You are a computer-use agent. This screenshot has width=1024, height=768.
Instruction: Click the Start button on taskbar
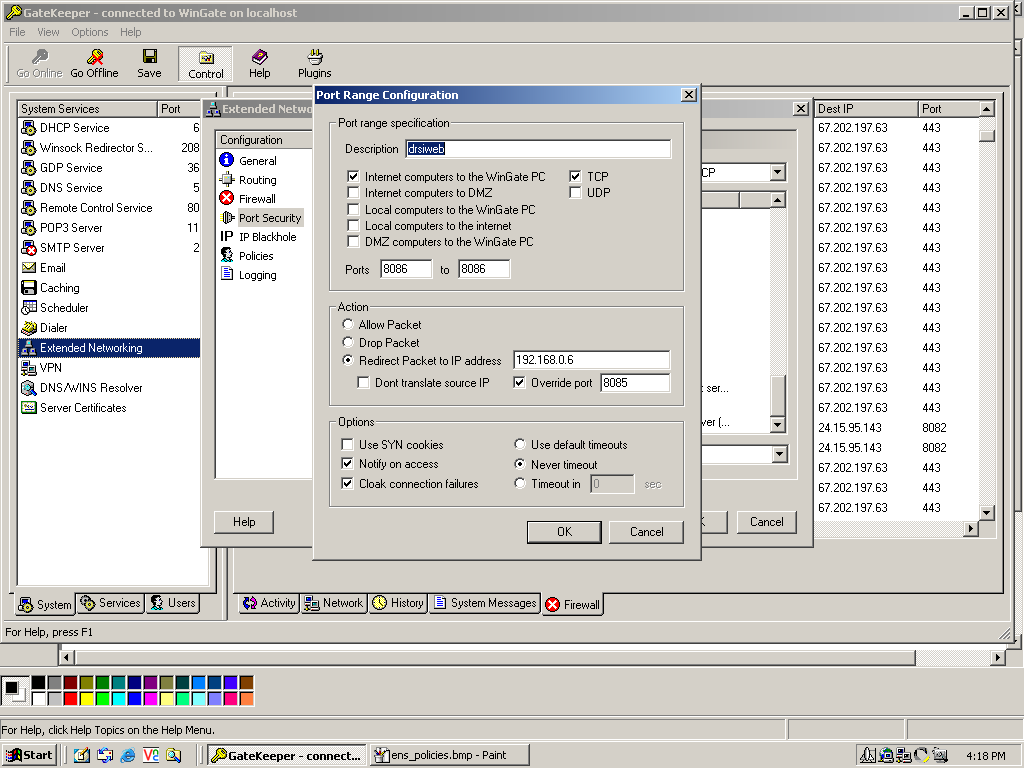click(29, 756)
